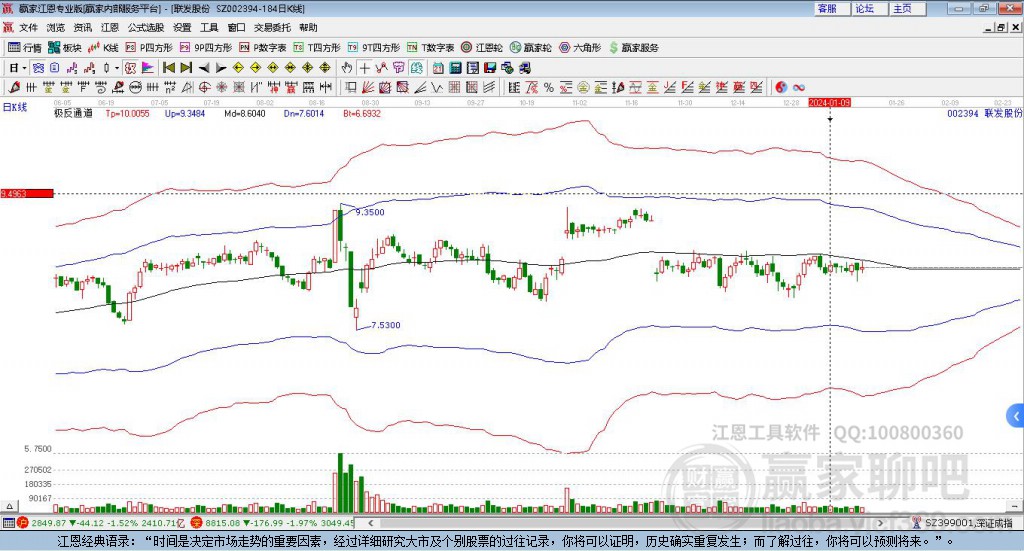Click the red 9.4963 price label
The height and width of the screenshot is (551, 1024).
tap(27, 194)
